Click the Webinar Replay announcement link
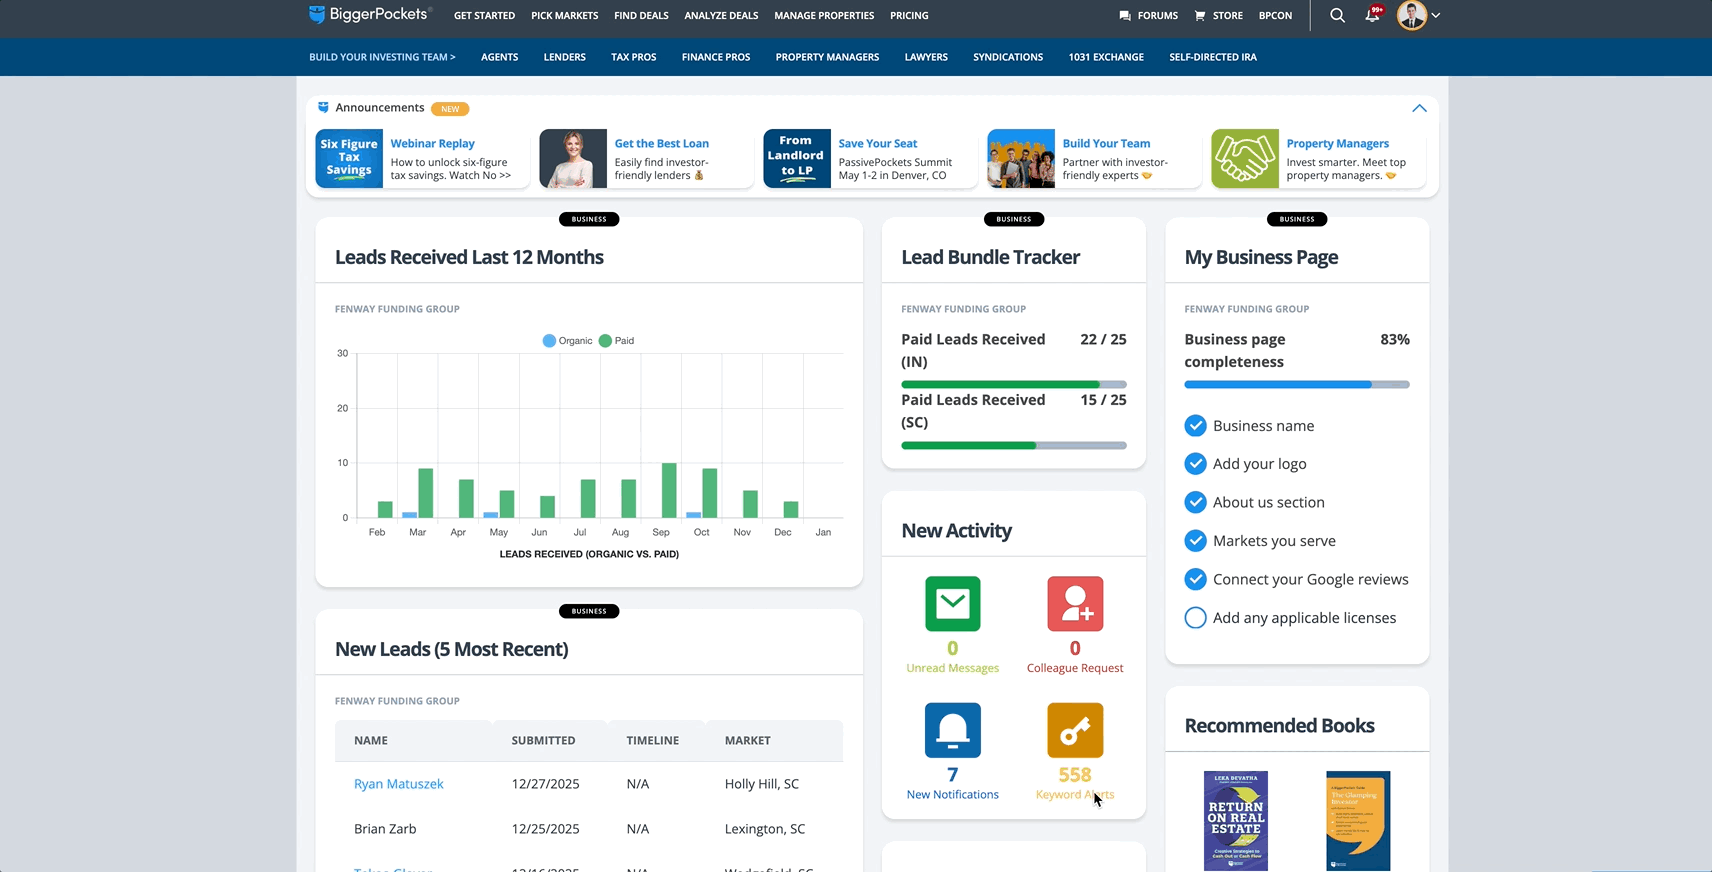This screenshot has height=872, width=1712. (432, 144)
